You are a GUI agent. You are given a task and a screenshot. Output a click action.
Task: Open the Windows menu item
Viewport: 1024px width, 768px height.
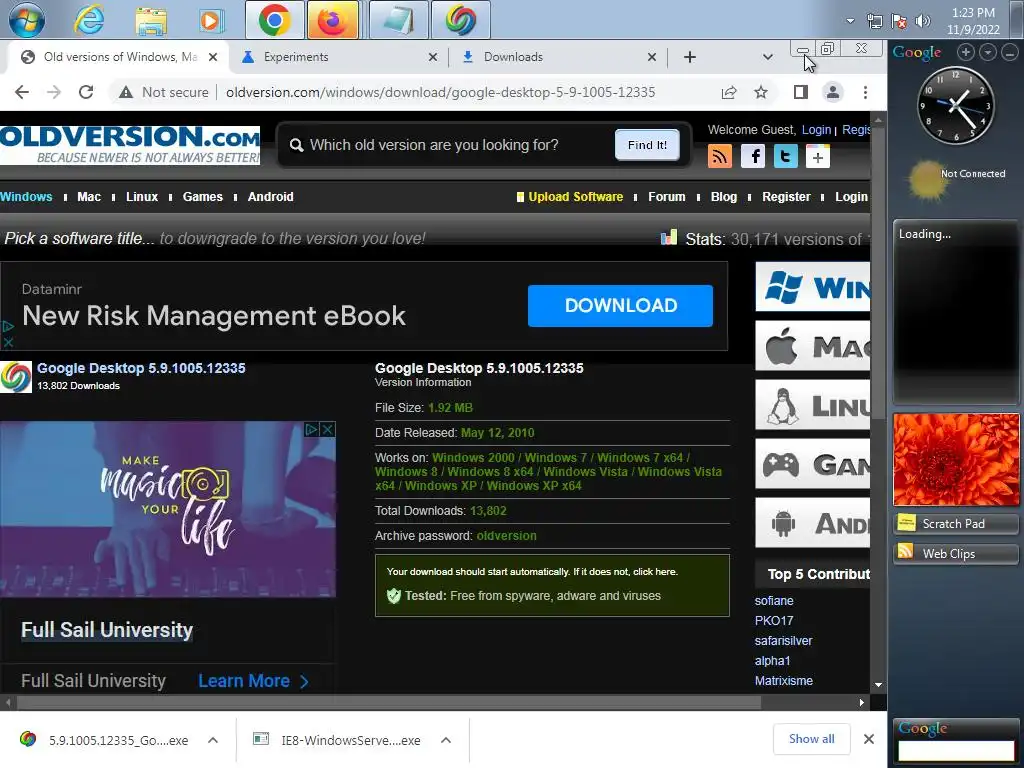26,197
